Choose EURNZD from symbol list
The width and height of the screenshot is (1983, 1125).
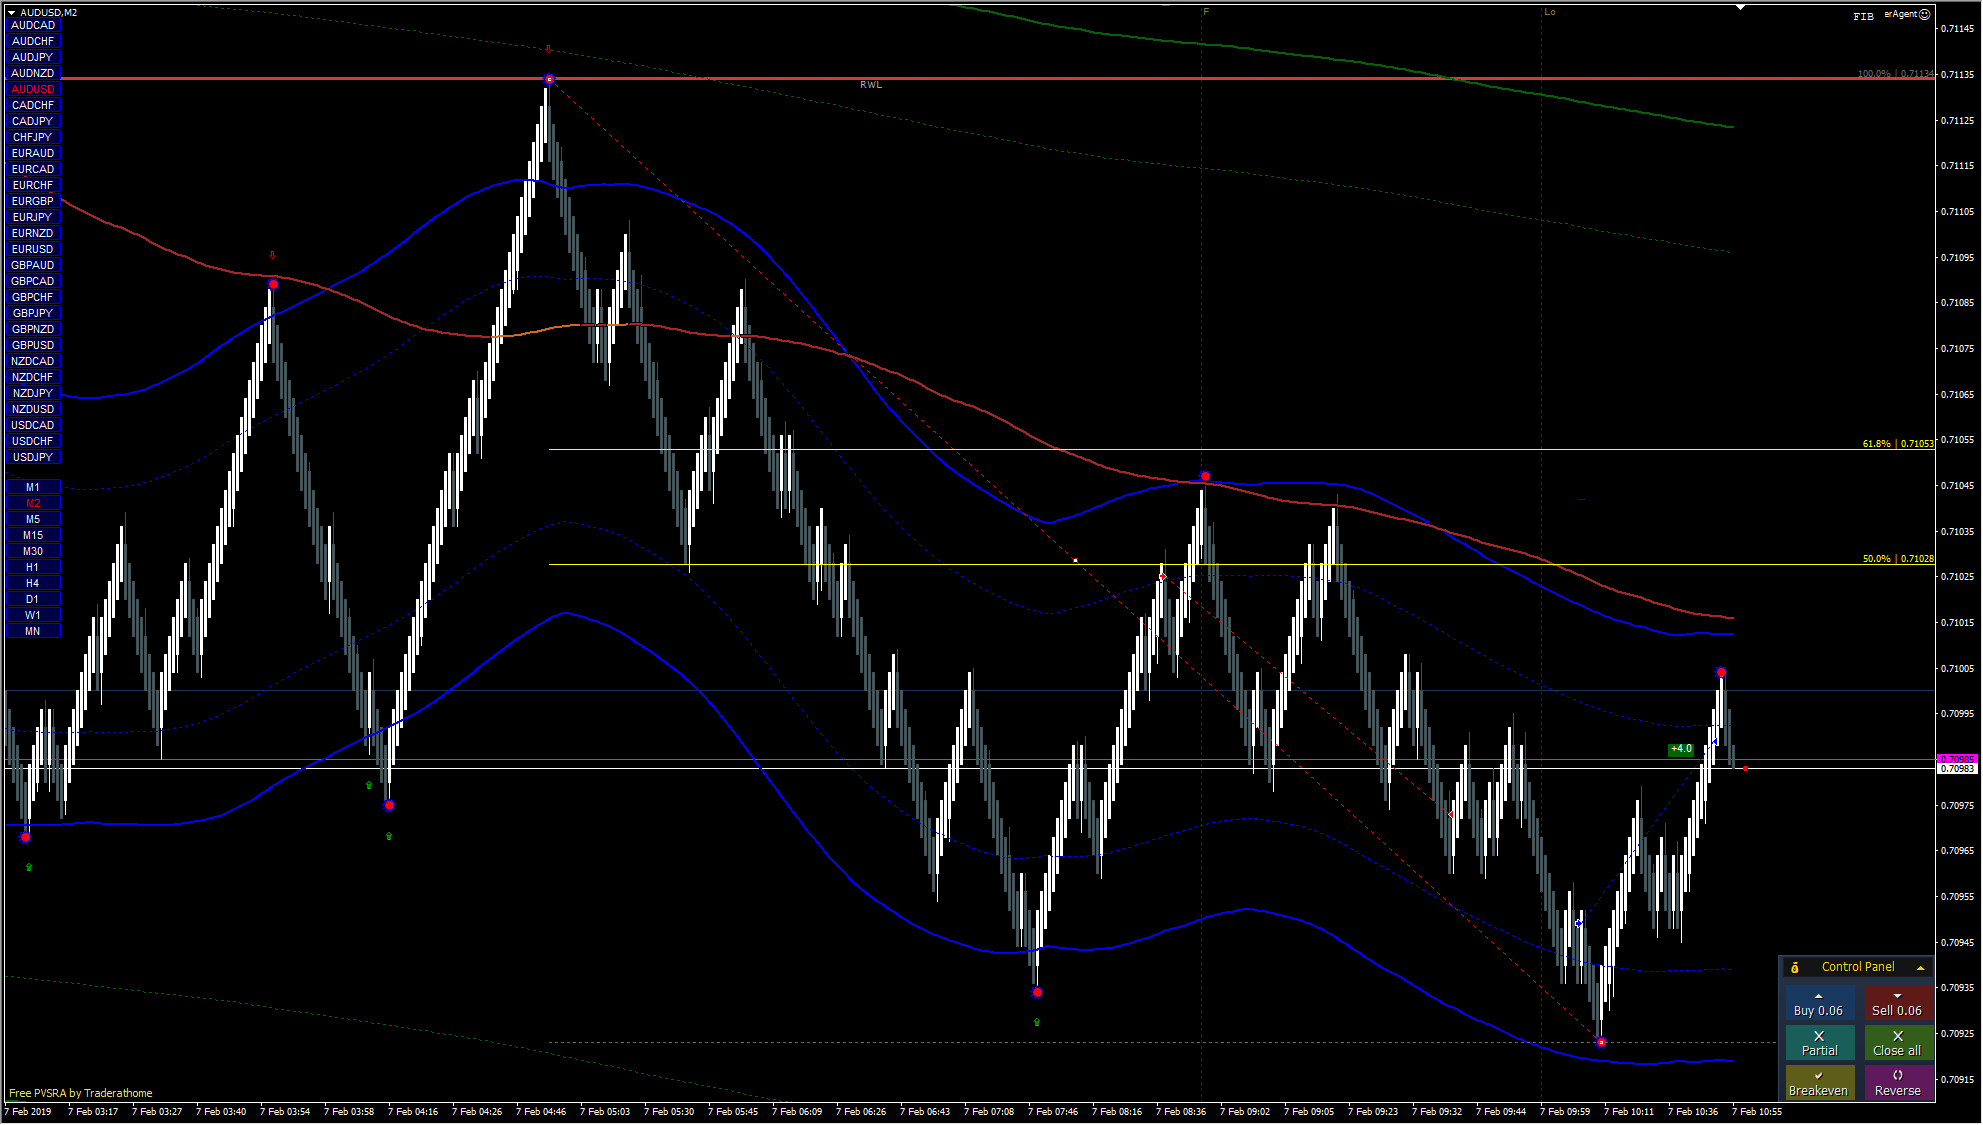pos(33,233)
